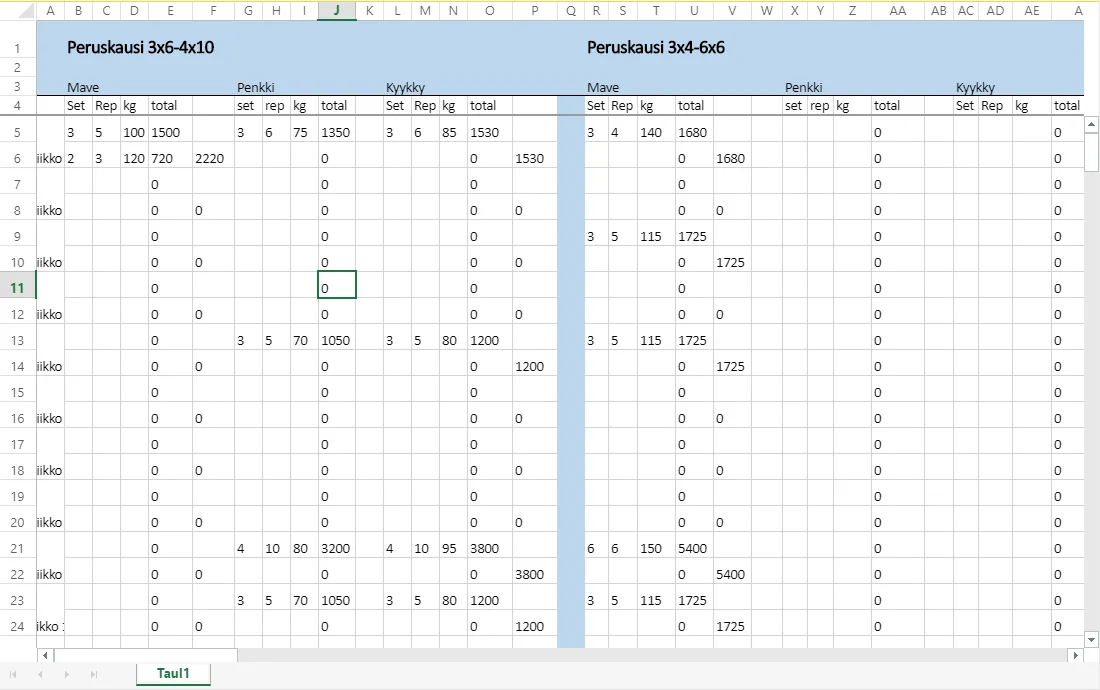The image size is (1100, 690).
Task: Click the horizontal scrollbar thumb
Action: pyautogui.click(x=145, y=656)
